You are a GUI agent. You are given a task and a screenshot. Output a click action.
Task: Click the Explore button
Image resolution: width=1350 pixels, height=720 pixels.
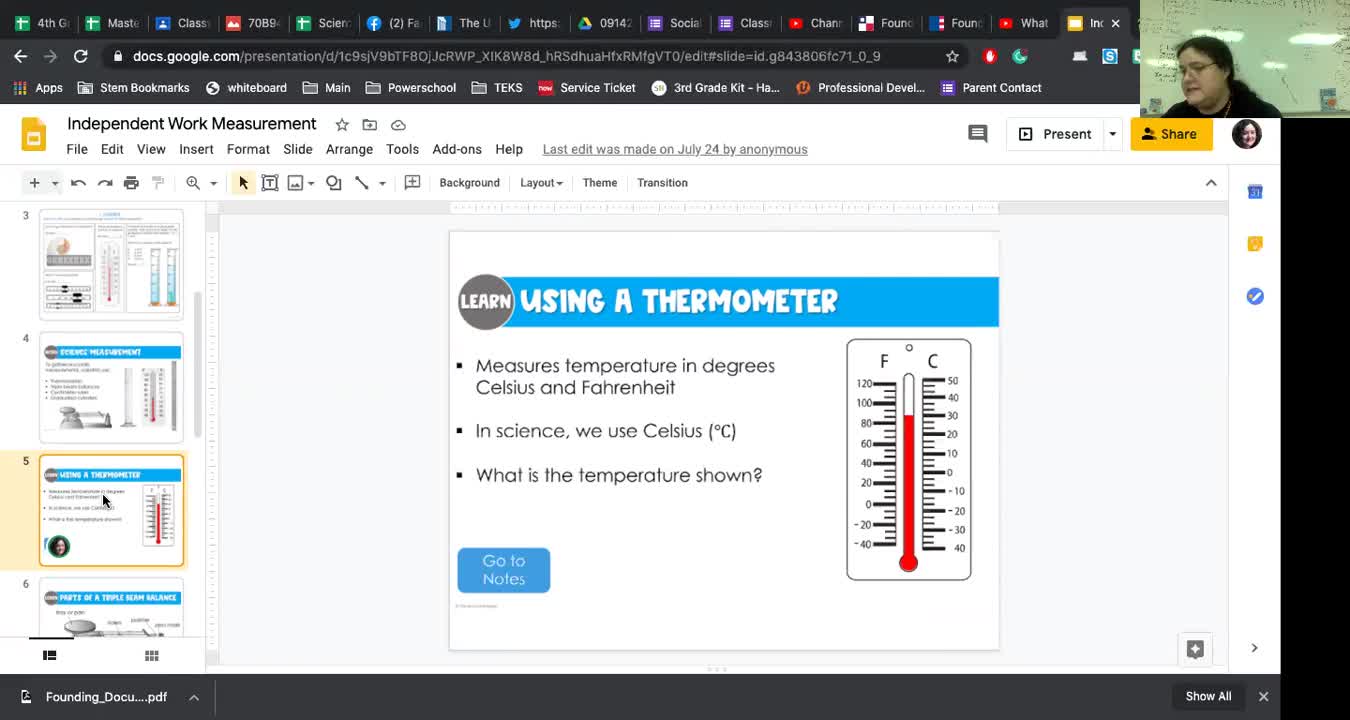pos(1195,649)
